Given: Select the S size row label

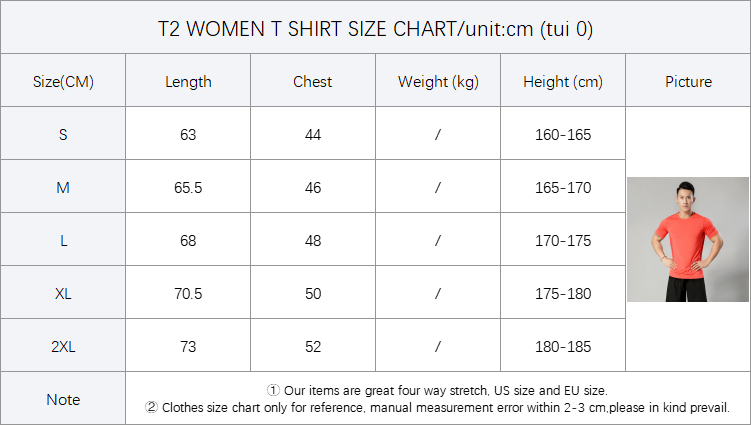Looking at the screenshot, I should [x=63, y=135].
